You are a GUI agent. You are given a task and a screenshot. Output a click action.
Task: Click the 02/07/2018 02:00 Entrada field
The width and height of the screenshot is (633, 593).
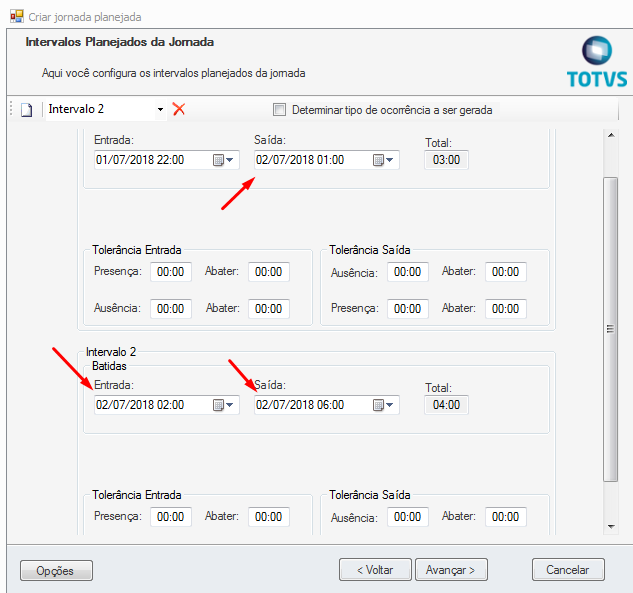pyautogui.click(x=166, y=405)
